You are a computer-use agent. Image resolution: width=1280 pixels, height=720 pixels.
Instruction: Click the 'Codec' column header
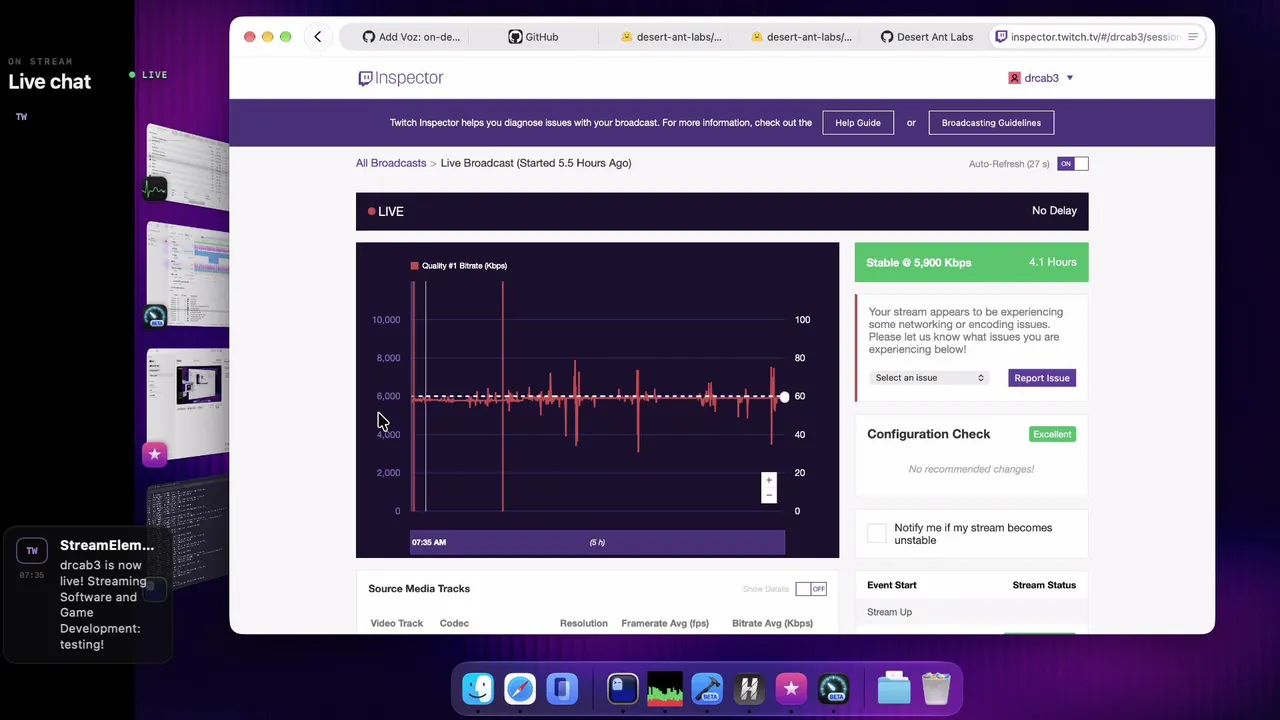point(454,623)
